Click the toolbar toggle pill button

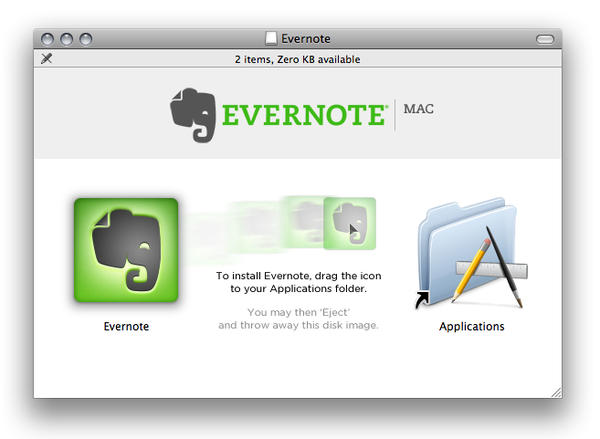(545, 39)
